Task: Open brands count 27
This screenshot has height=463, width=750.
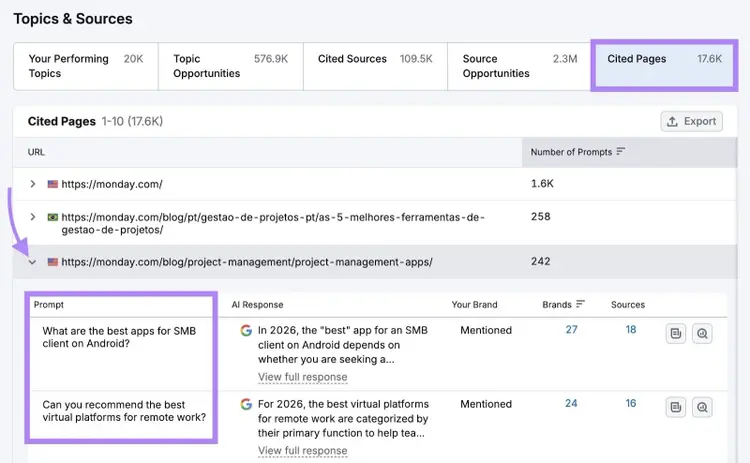Action: [x=572, y=330]
